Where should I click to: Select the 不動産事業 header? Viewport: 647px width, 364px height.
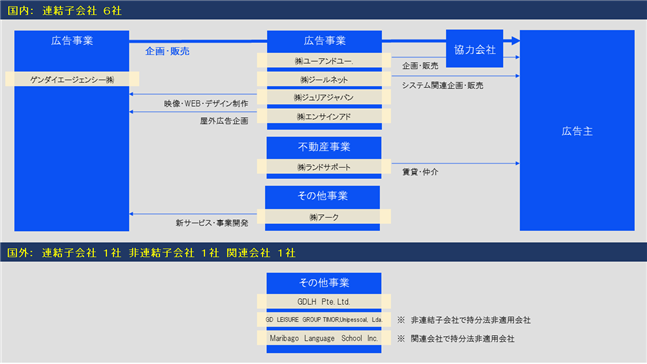(324, 147)
